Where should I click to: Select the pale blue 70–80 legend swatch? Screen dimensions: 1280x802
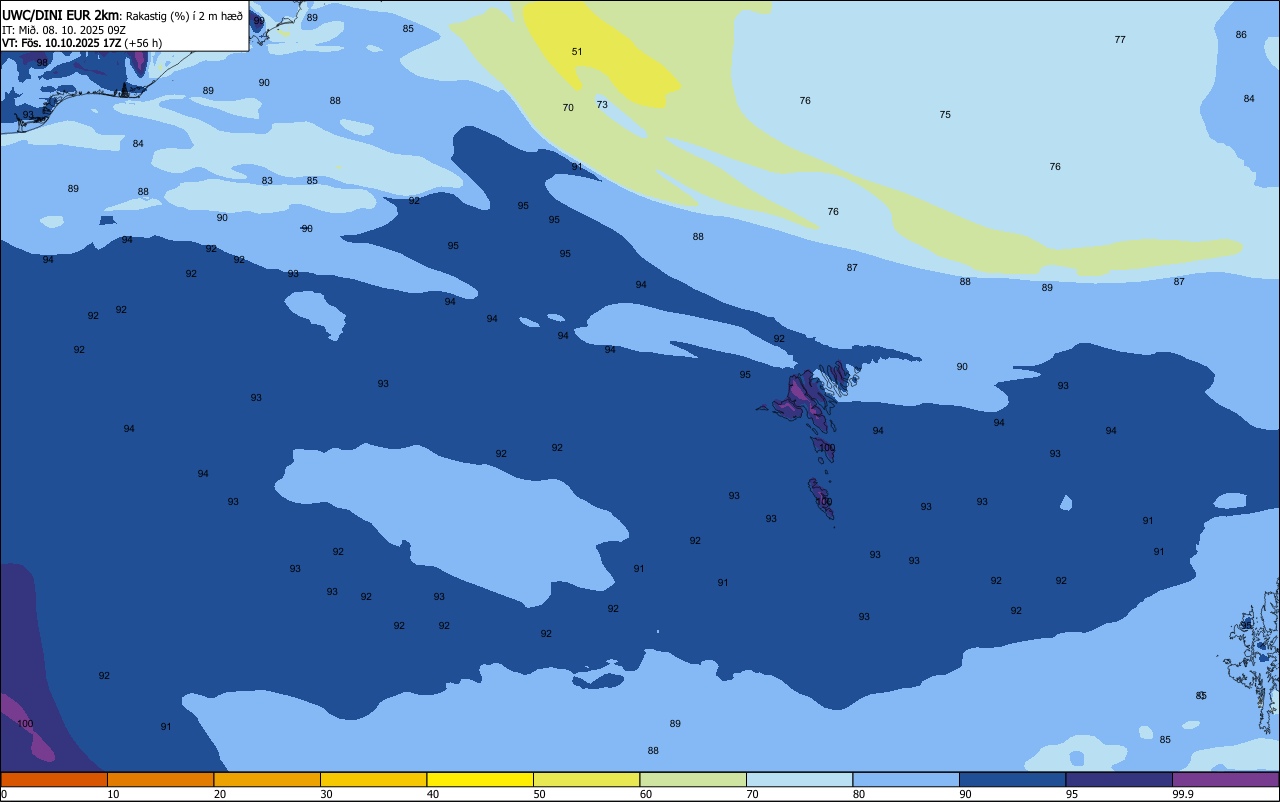[799, 779]
